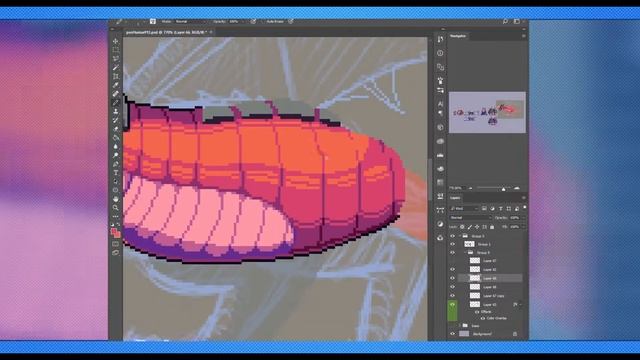Toggle visibility of Group 9
The image size is (640, 360).
452,253
